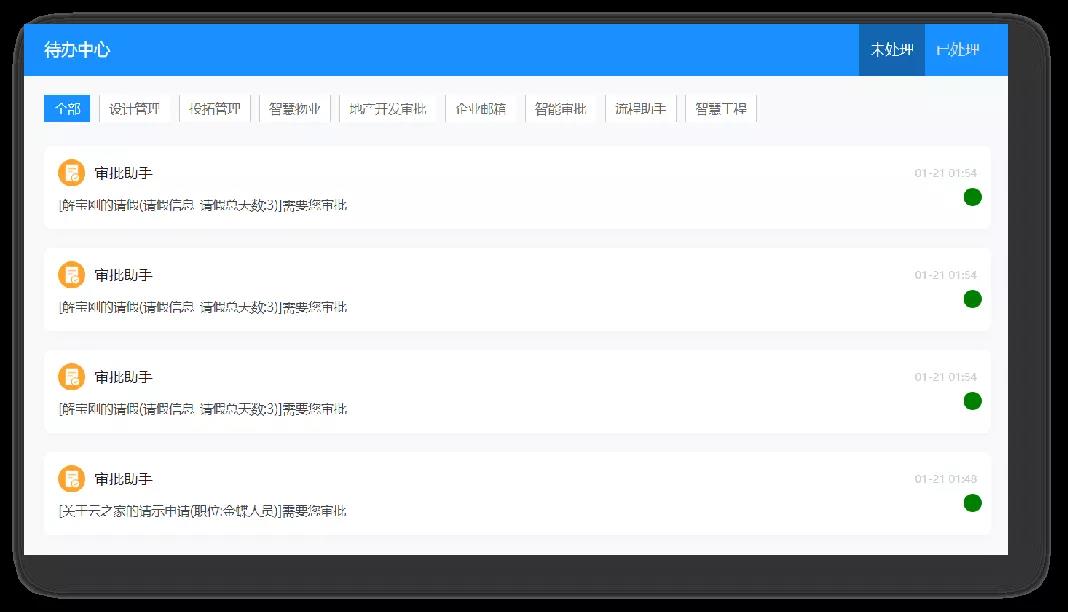Open the 企业邮箱 category
Viewport: 1068px width, 612px height.
[481, 109]
